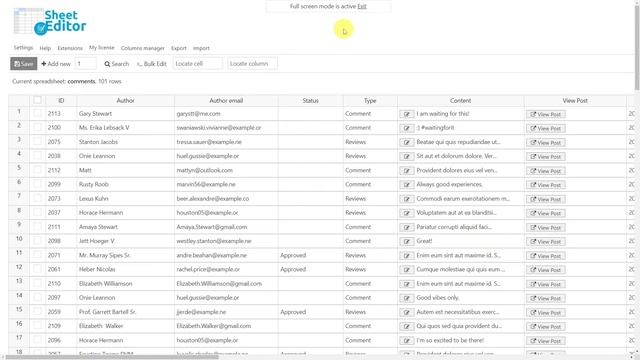Edit content icon in row ID 2037

pyautogui.click(x=407, y=213)
